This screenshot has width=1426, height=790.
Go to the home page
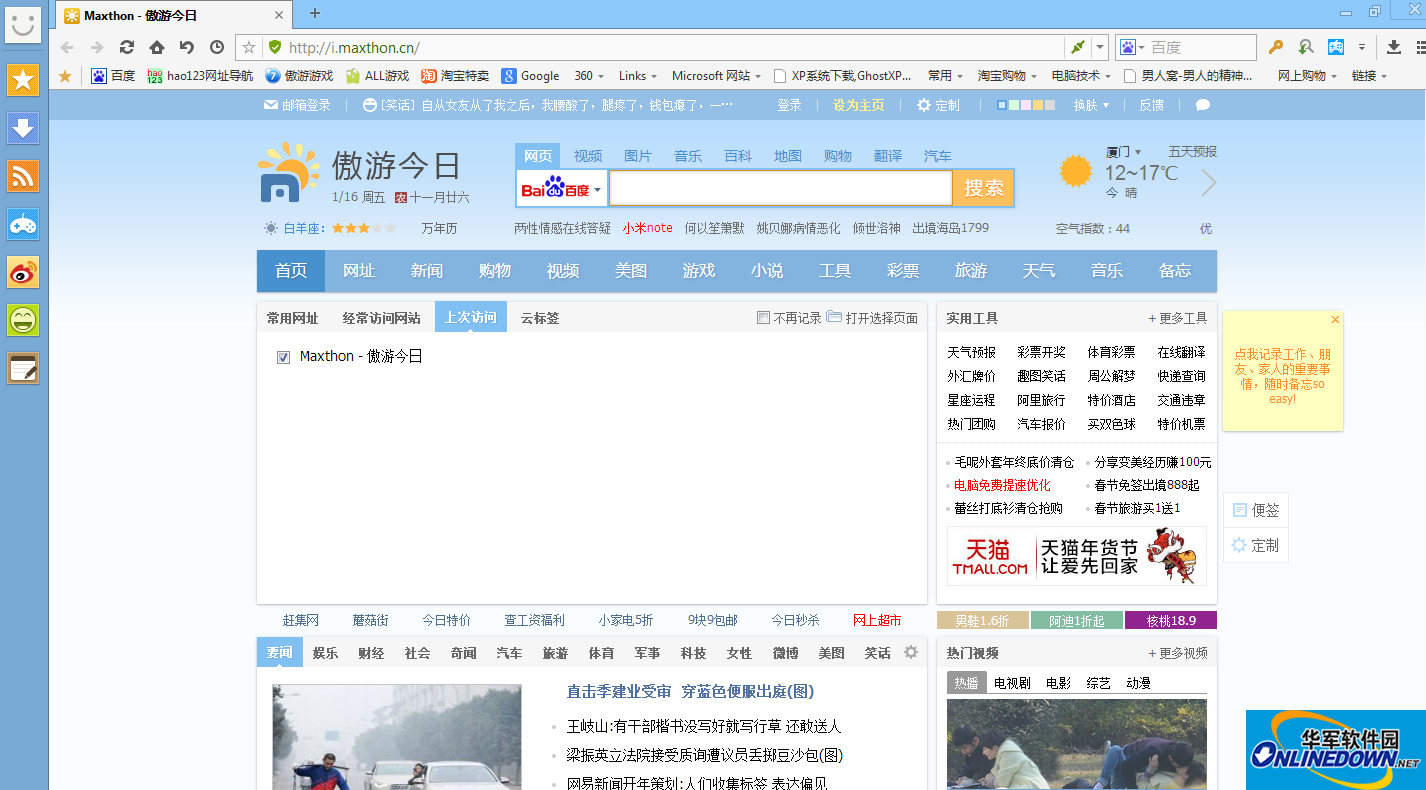[157, 47]
